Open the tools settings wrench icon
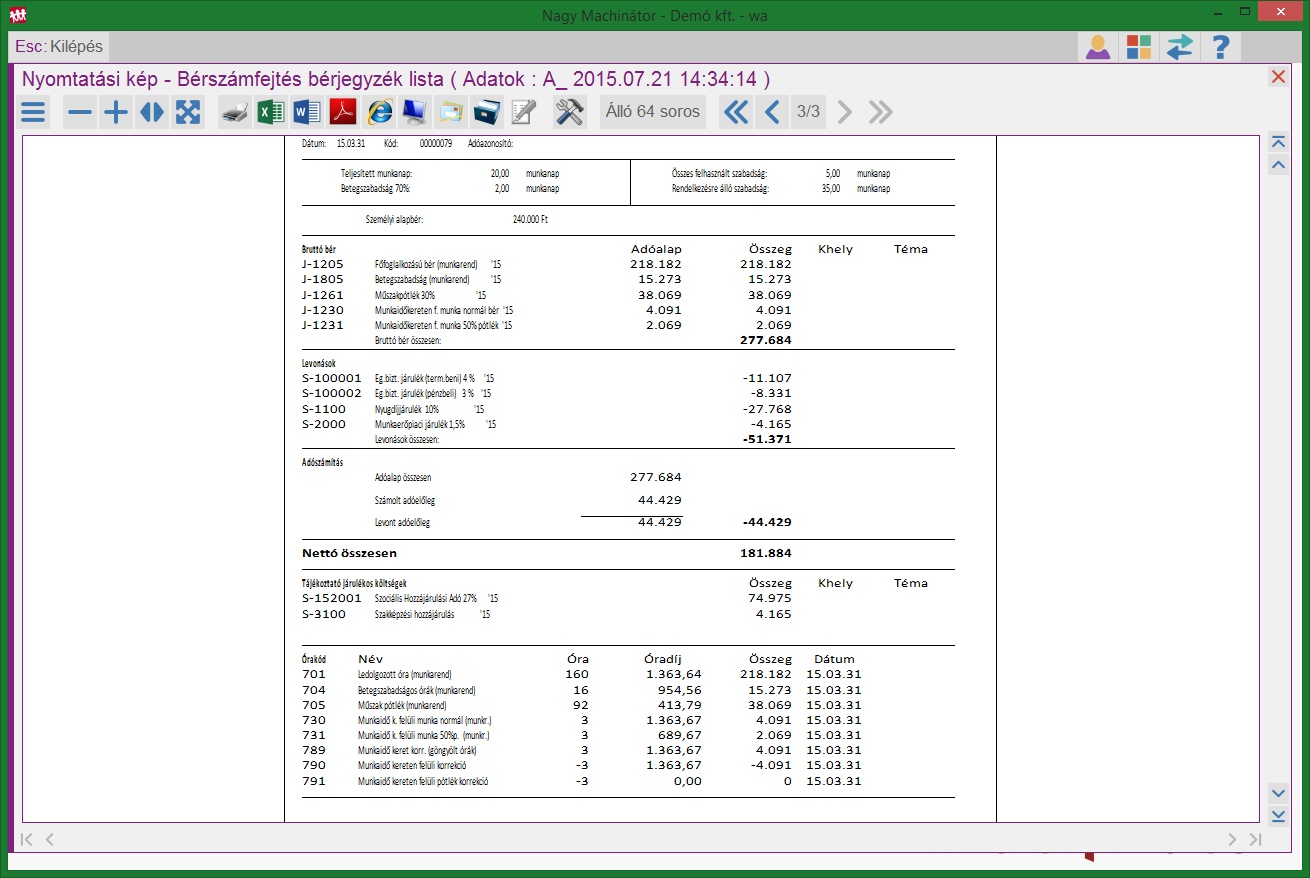This screenshot has height=878, width=1310. pyautogui.click(x=569, y=112)
